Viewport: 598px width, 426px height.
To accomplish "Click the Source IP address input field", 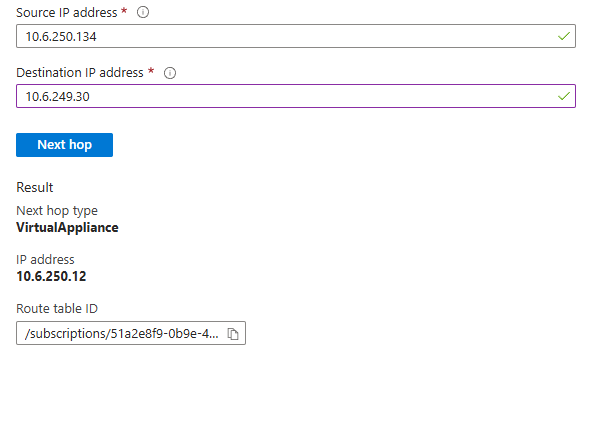I will pyautogui.click(x=296, y=36).
